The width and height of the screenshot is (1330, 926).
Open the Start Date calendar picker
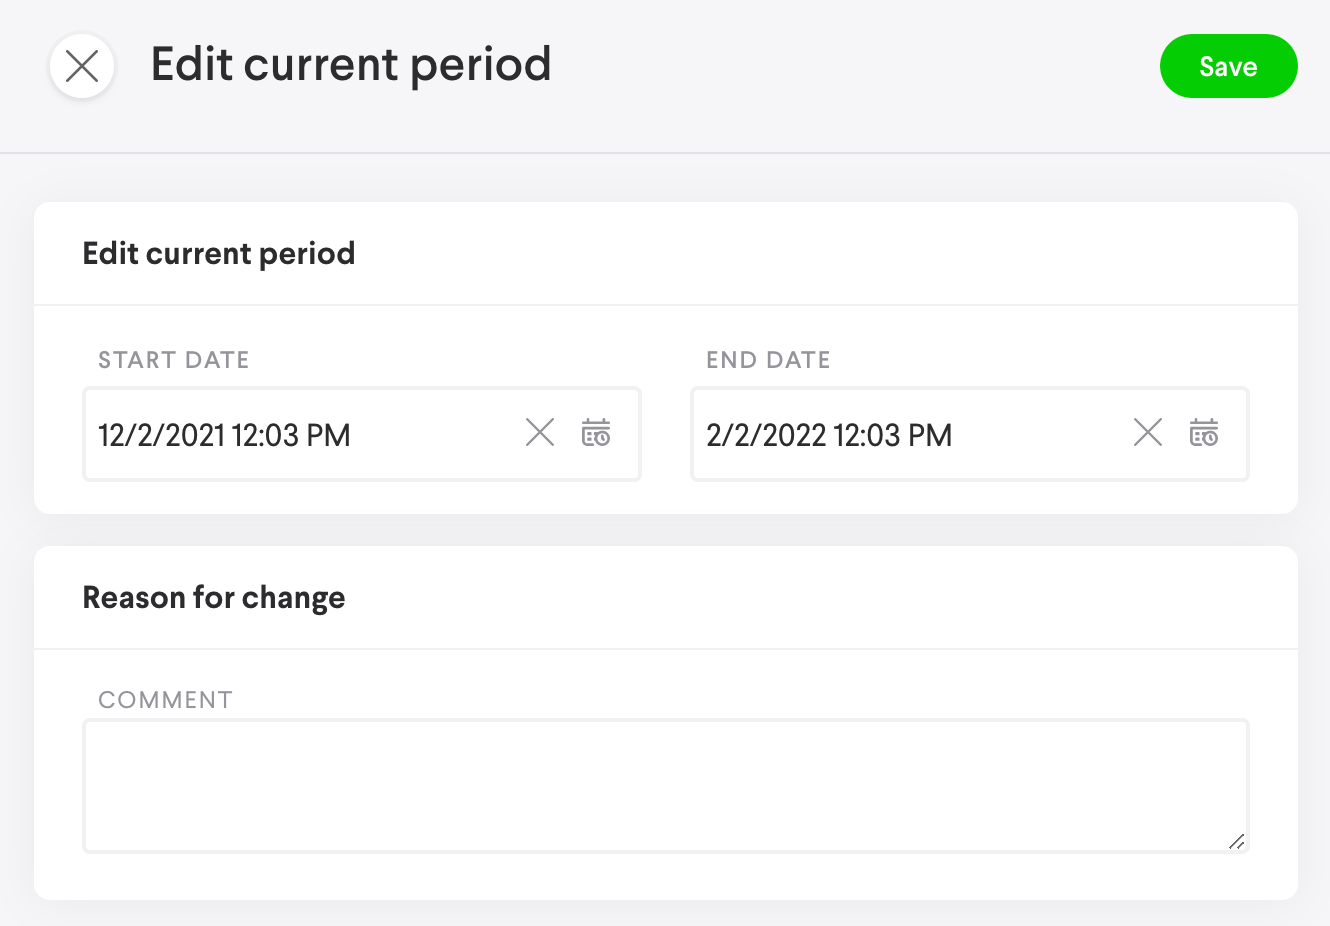coord(596,433)
